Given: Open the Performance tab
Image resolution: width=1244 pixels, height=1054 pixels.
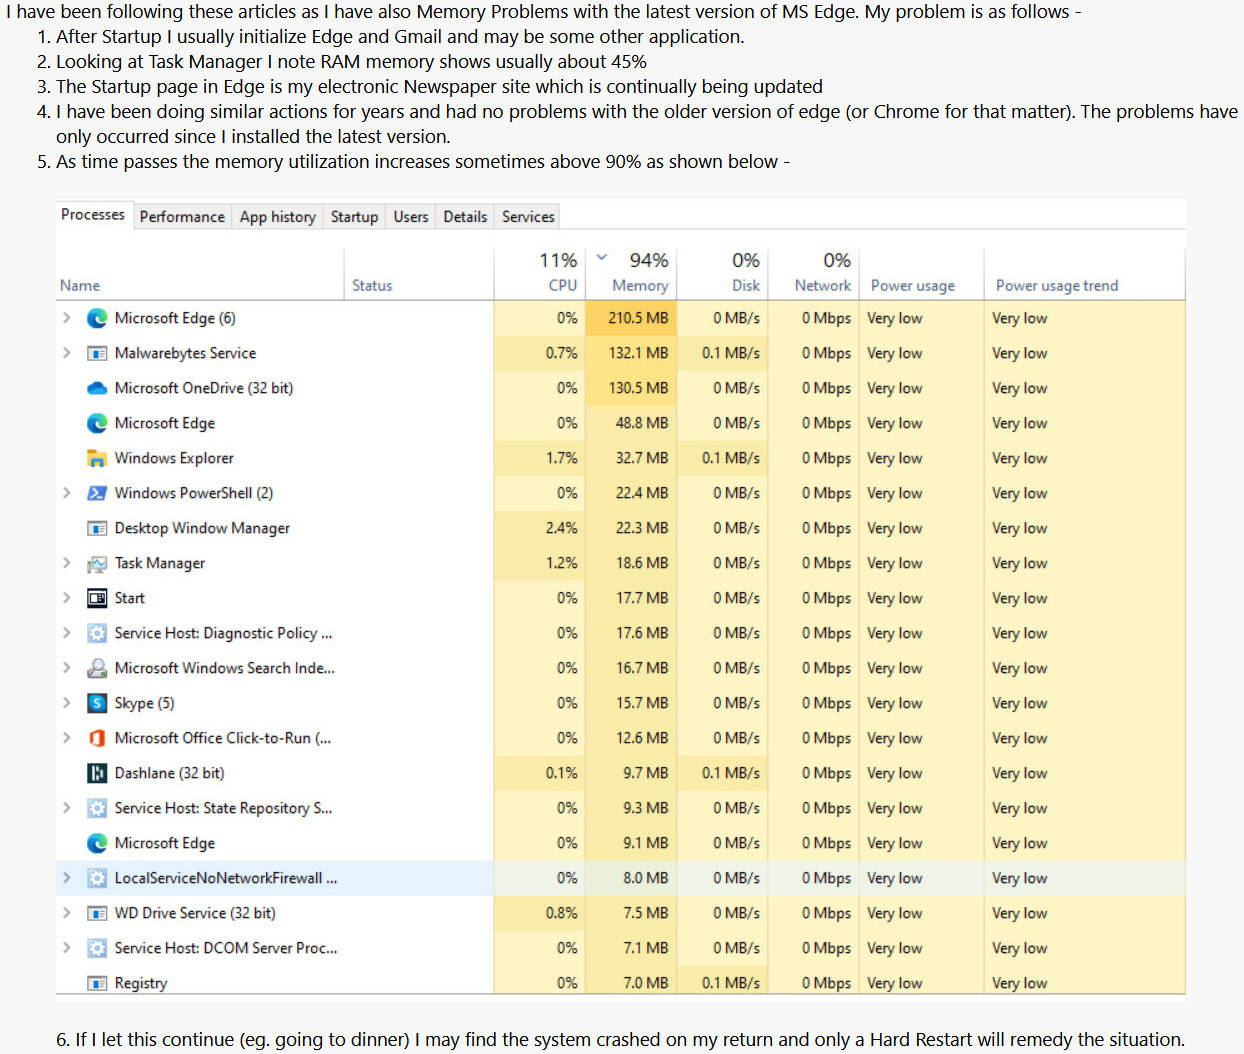Looking at the screenshot, I should coord(182,217).
